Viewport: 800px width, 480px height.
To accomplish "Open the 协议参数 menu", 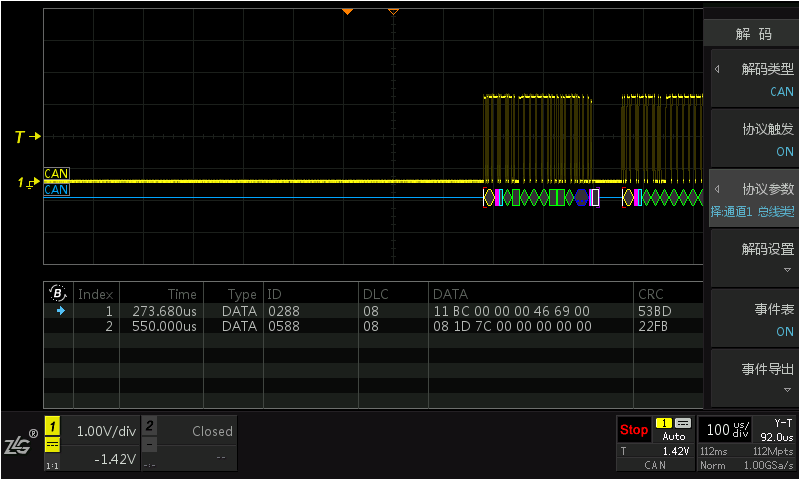I will click(754, 199).
